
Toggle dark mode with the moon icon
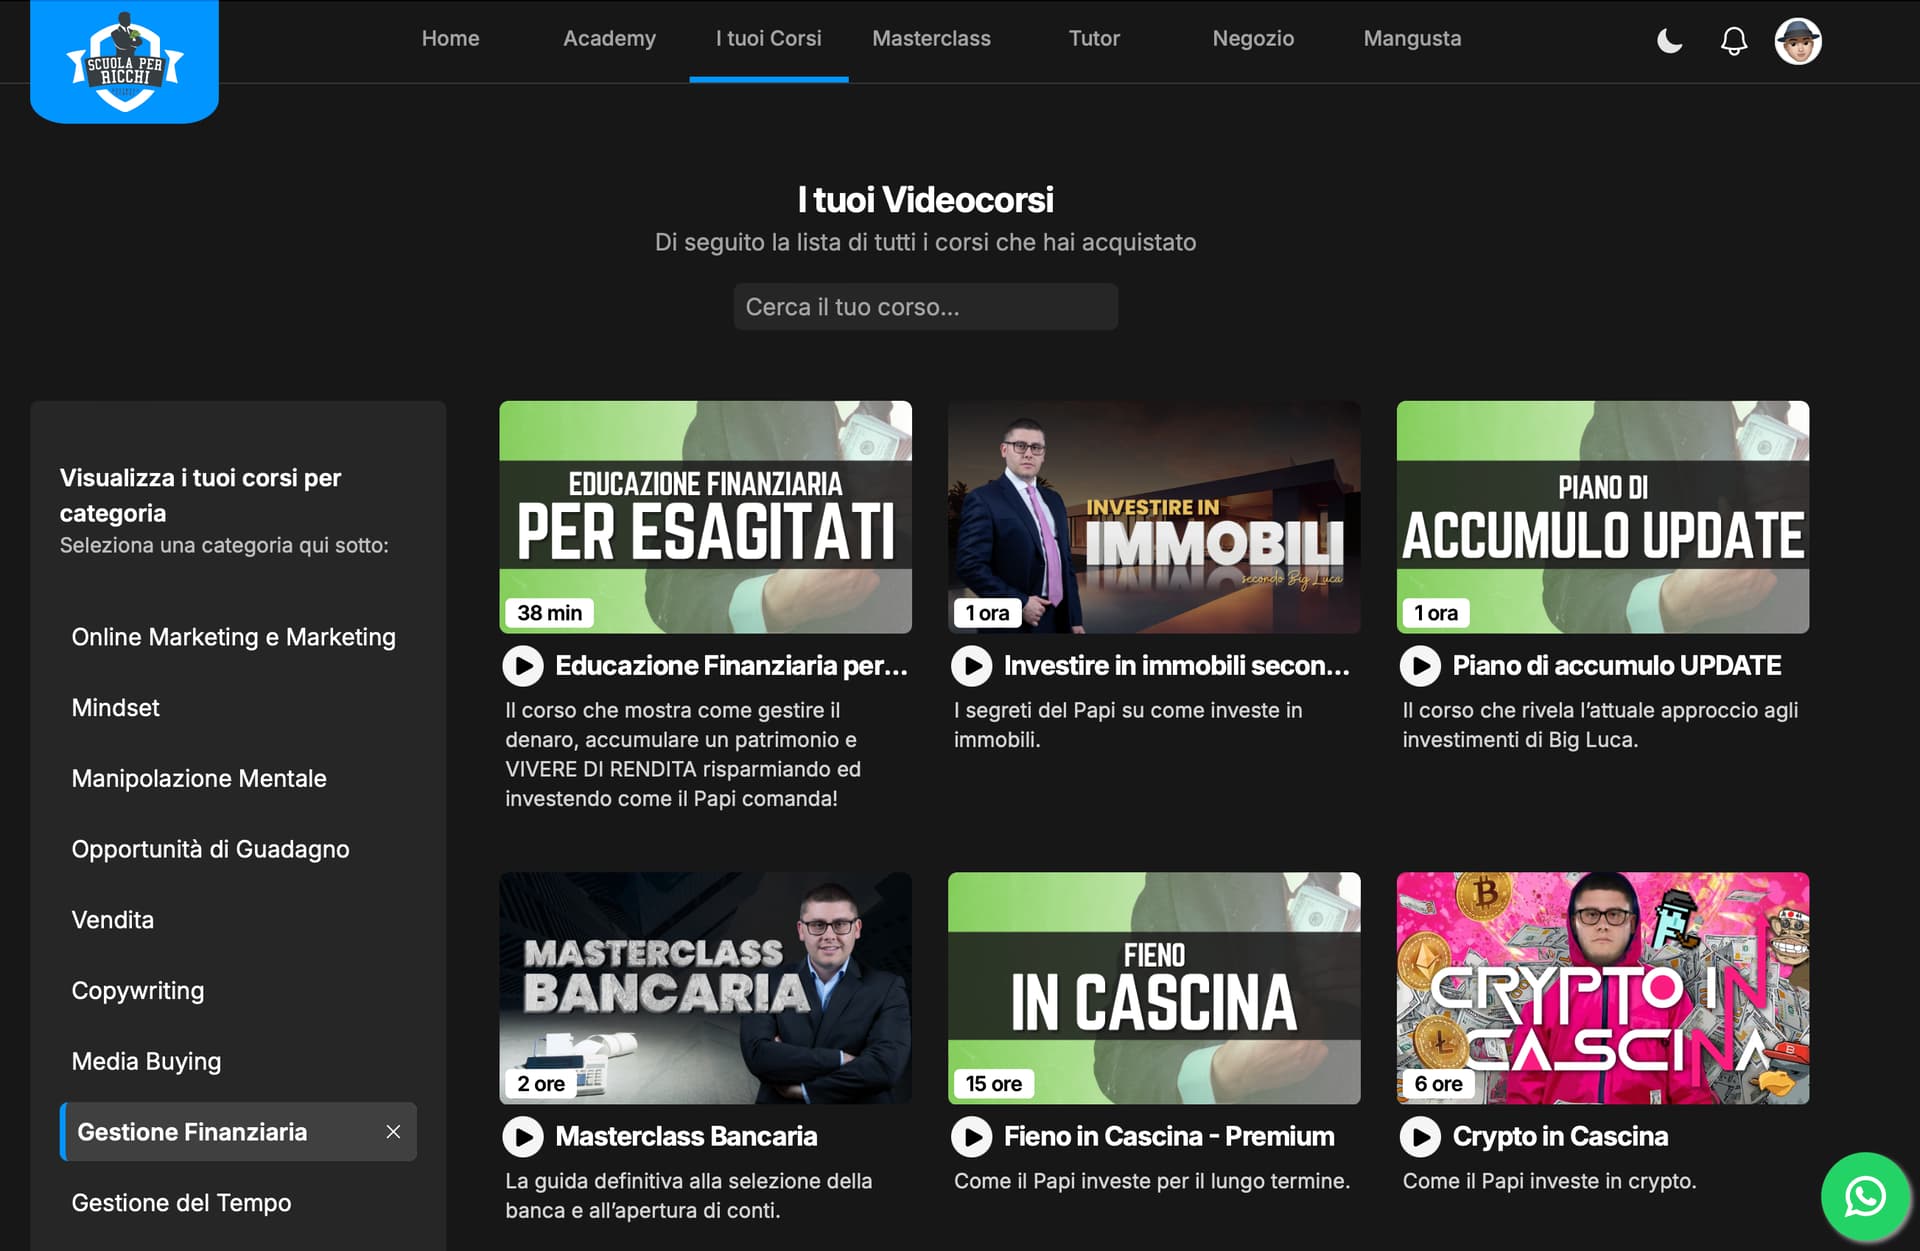pyautogui.click(x=1669, y=41)
